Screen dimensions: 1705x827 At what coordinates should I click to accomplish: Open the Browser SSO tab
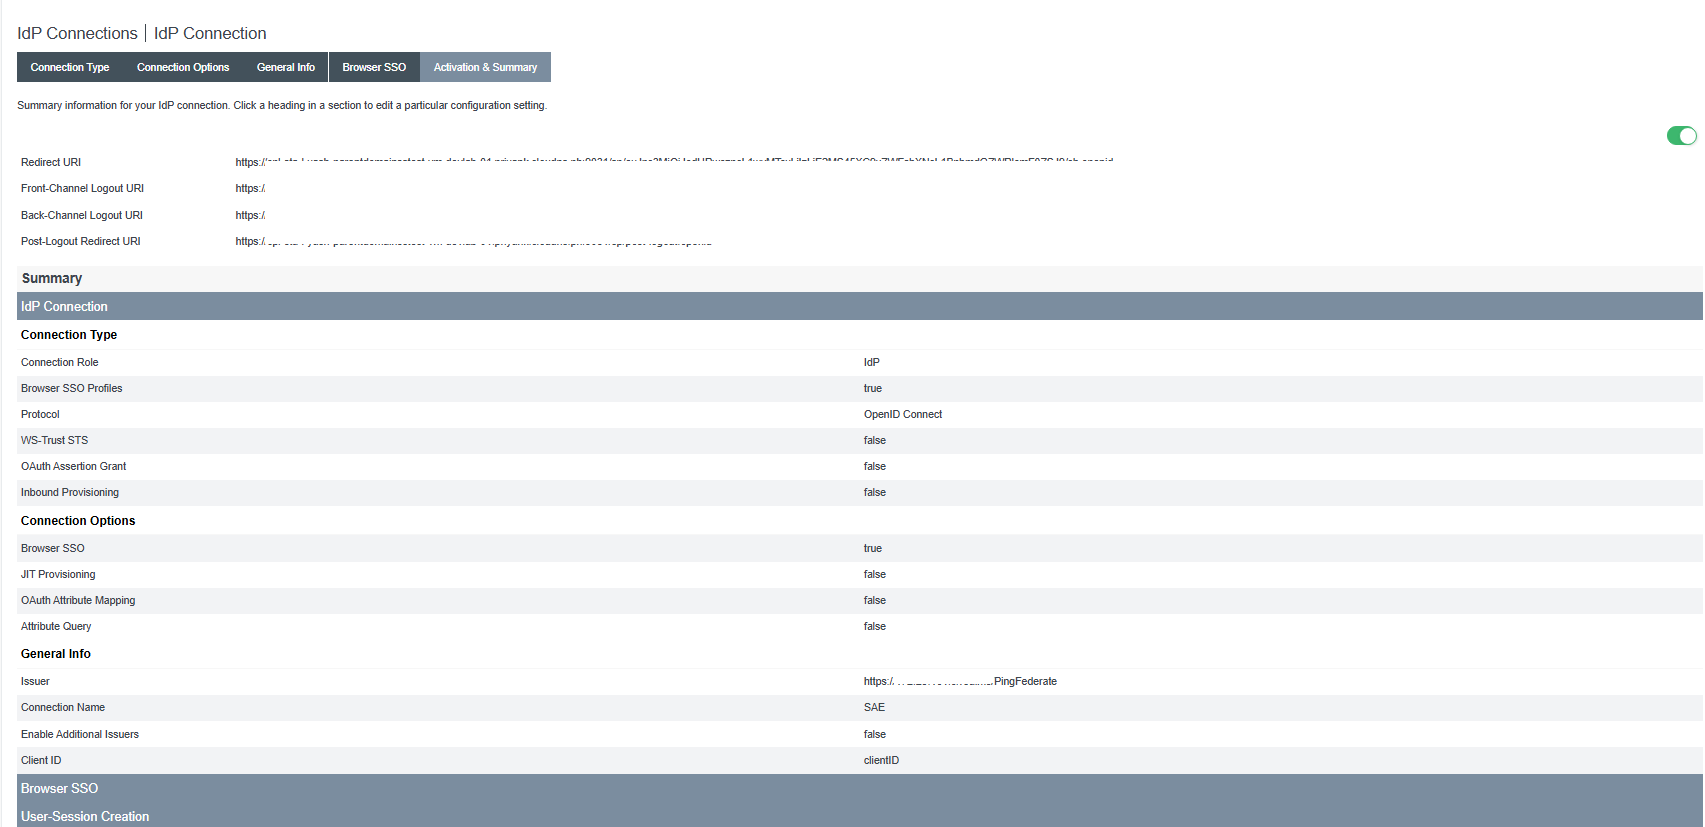374,67
